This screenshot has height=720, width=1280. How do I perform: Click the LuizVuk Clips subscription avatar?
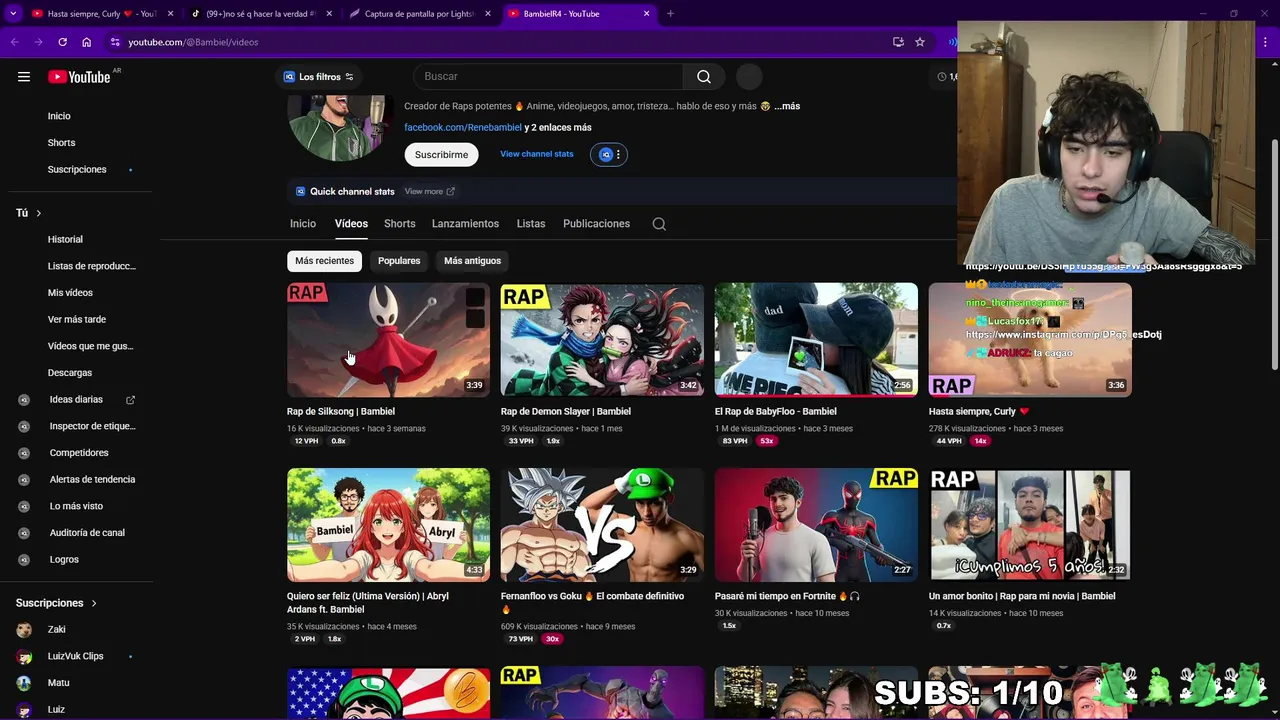point(24,656)
